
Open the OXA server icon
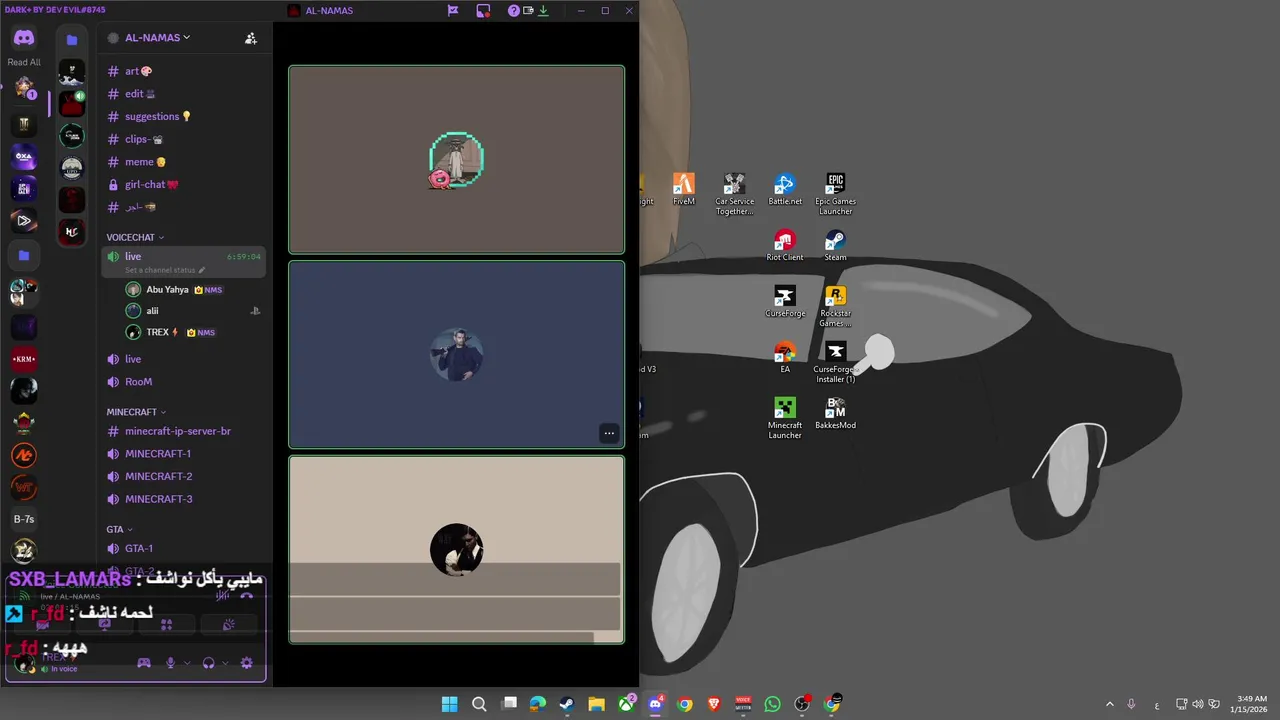point(24,157)
